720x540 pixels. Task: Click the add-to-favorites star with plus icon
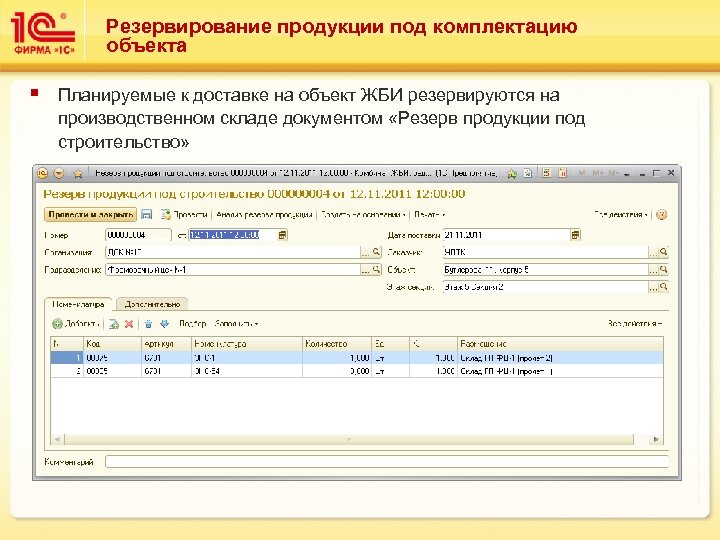point(512,173)
